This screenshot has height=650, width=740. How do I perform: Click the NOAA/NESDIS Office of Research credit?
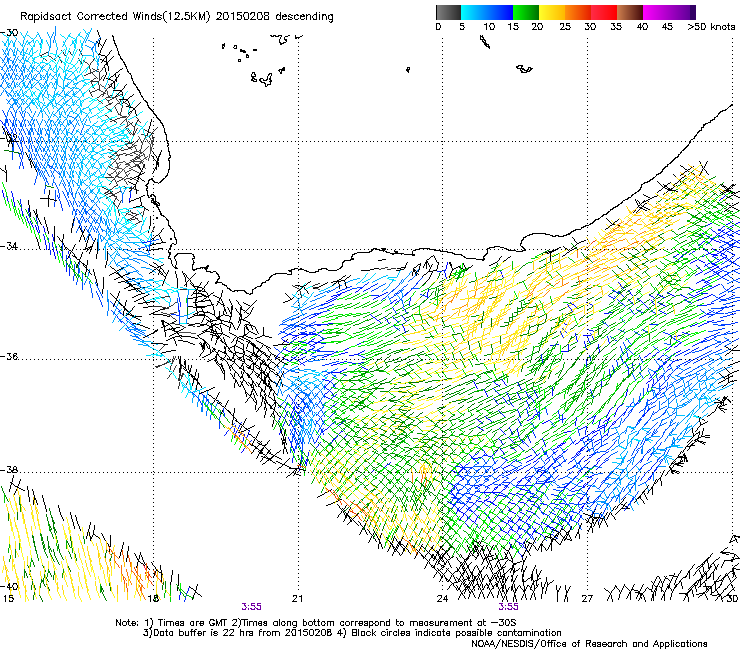589,644
